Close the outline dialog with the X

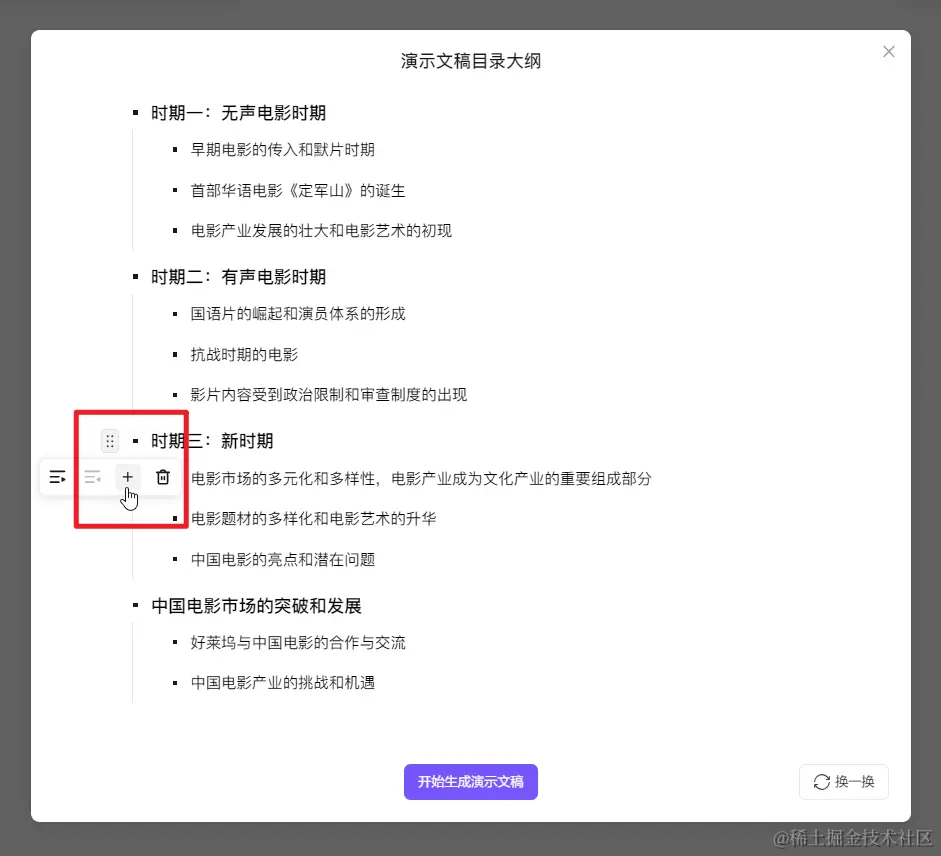coord(888,51)
